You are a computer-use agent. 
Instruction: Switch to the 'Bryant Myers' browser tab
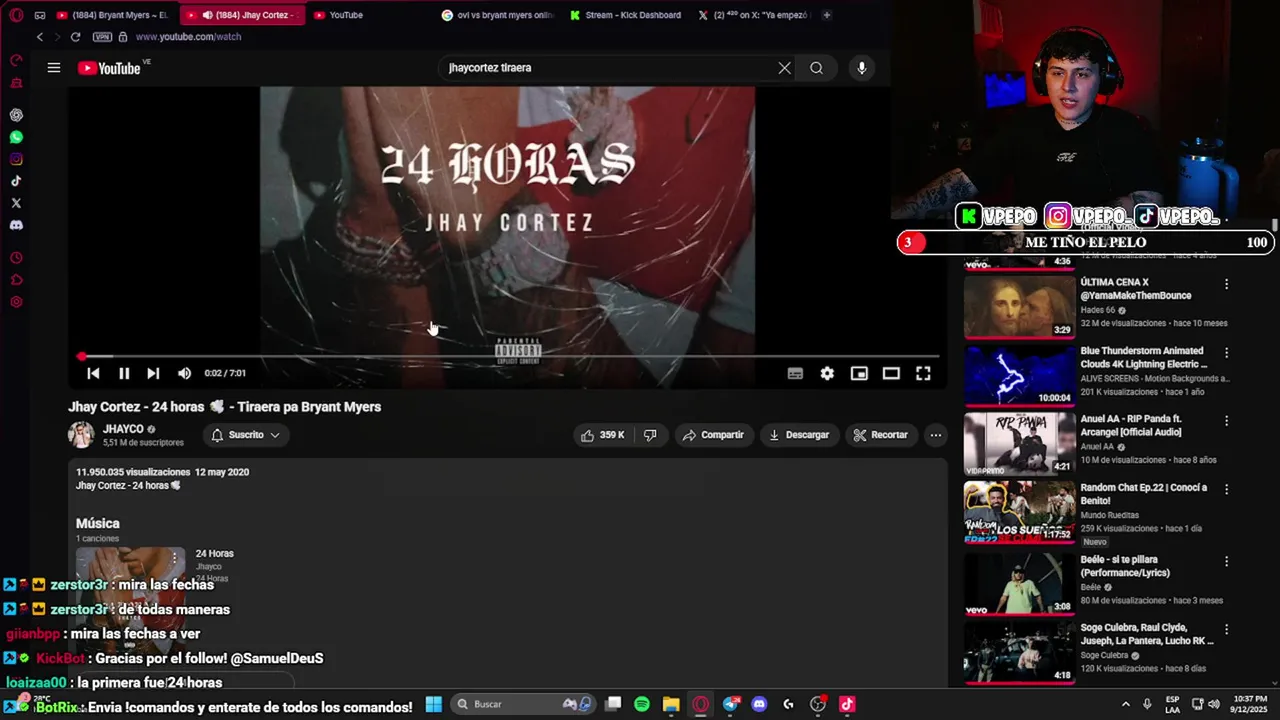tap(113, 15)
